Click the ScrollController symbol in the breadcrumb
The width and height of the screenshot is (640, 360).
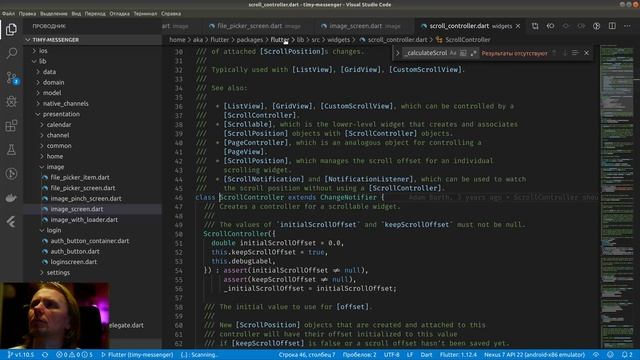click(x=463, y=40)
